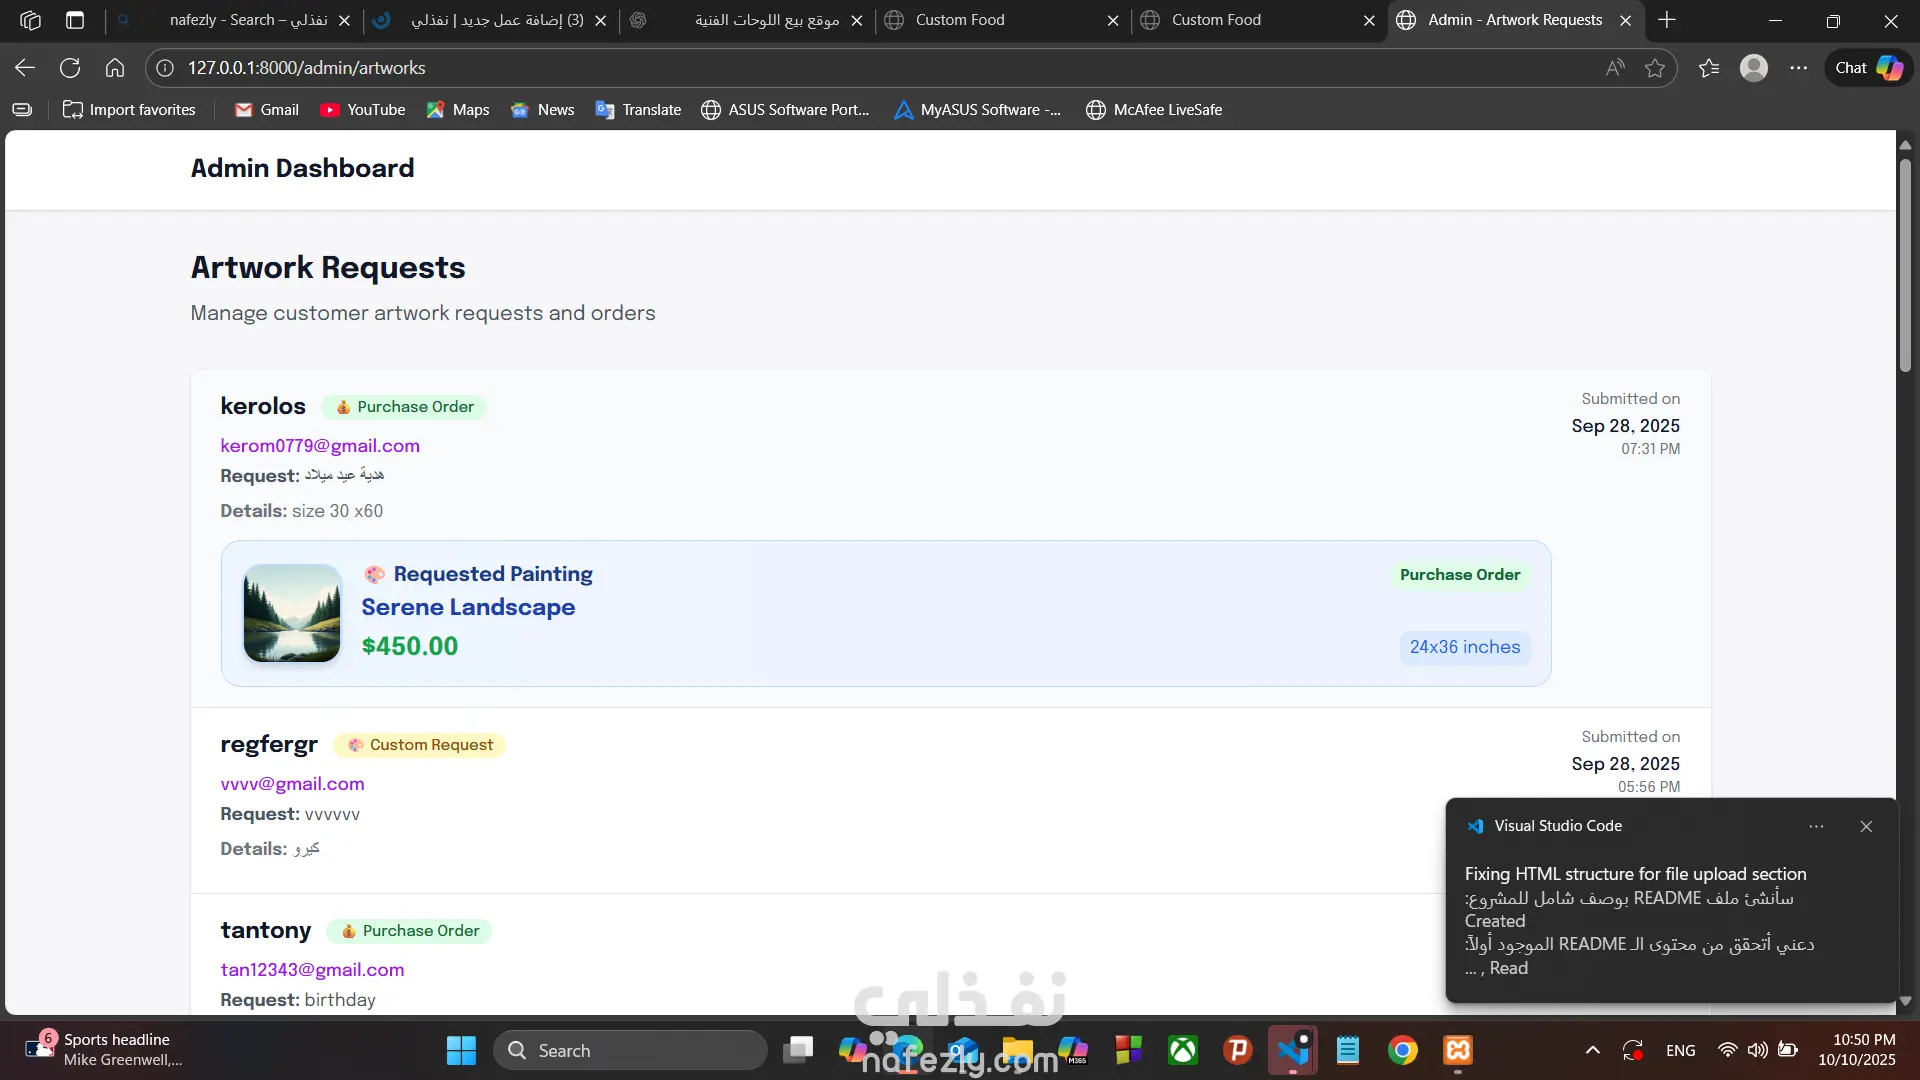Show hidden system tray icons chevron

1593,1050
